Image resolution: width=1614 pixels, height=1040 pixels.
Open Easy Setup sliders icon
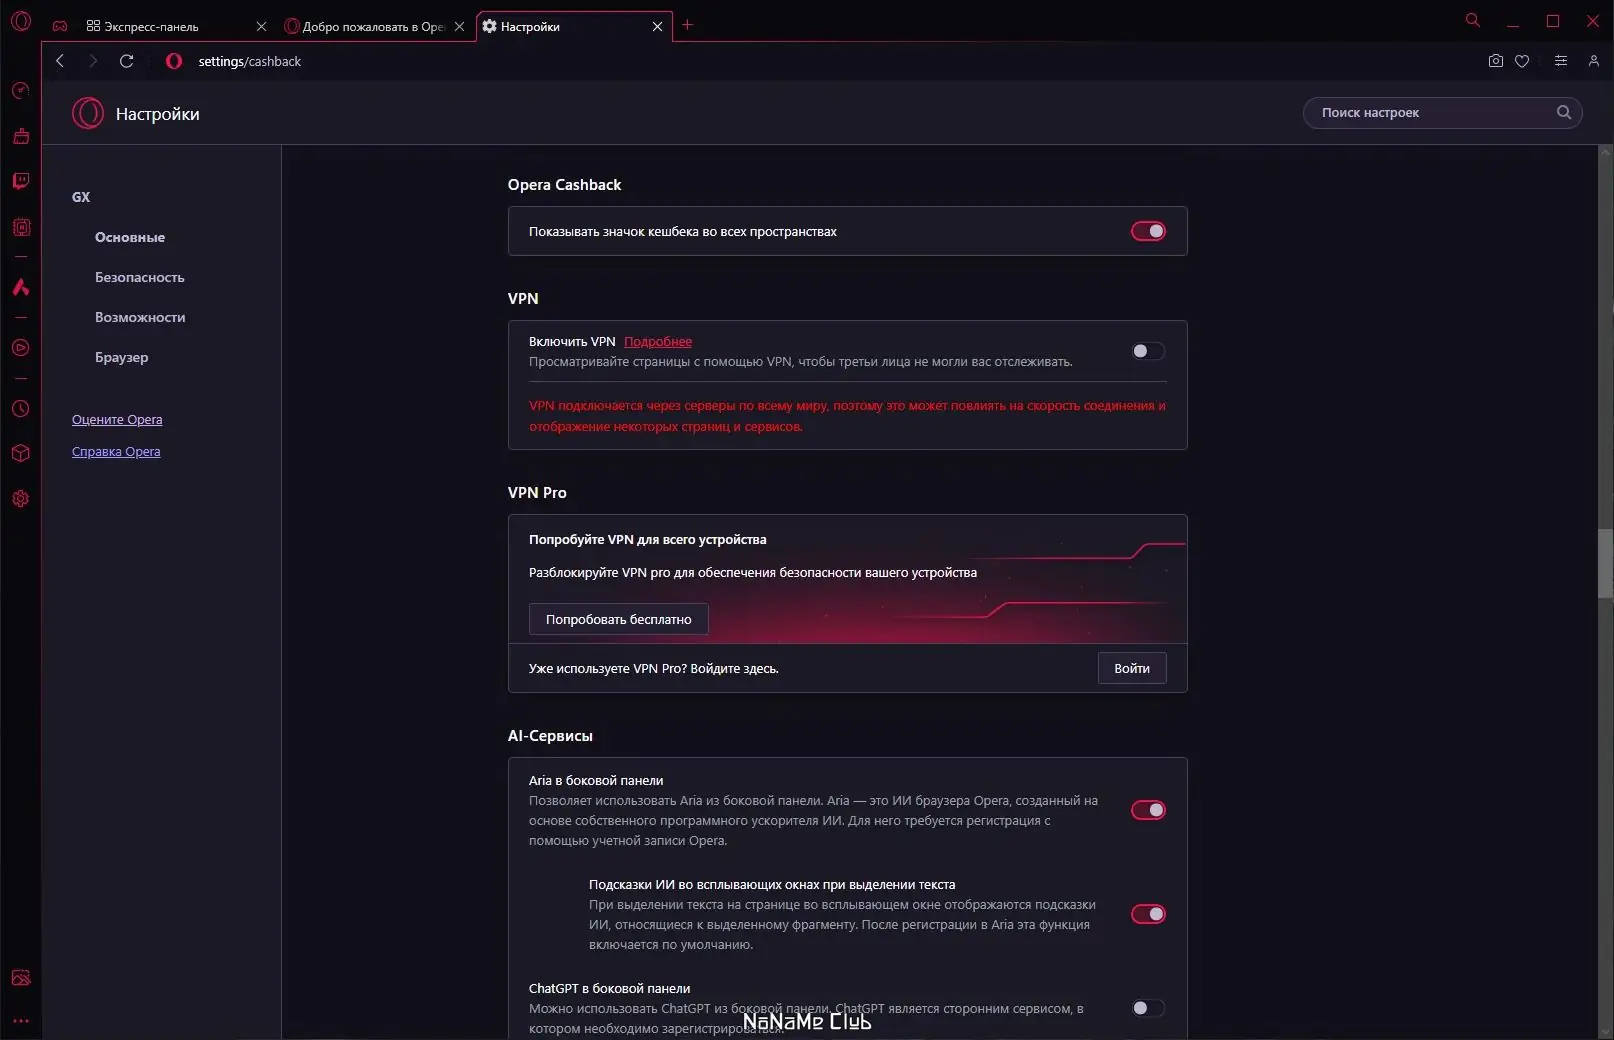[x=1561, y=61]
